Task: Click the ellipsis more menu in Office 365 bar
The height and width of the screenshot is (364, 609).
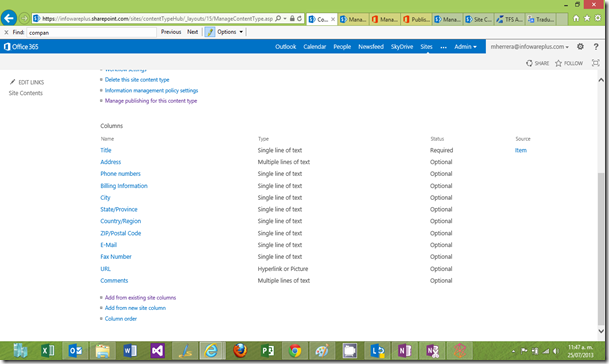Action: (x=443, y=47)
